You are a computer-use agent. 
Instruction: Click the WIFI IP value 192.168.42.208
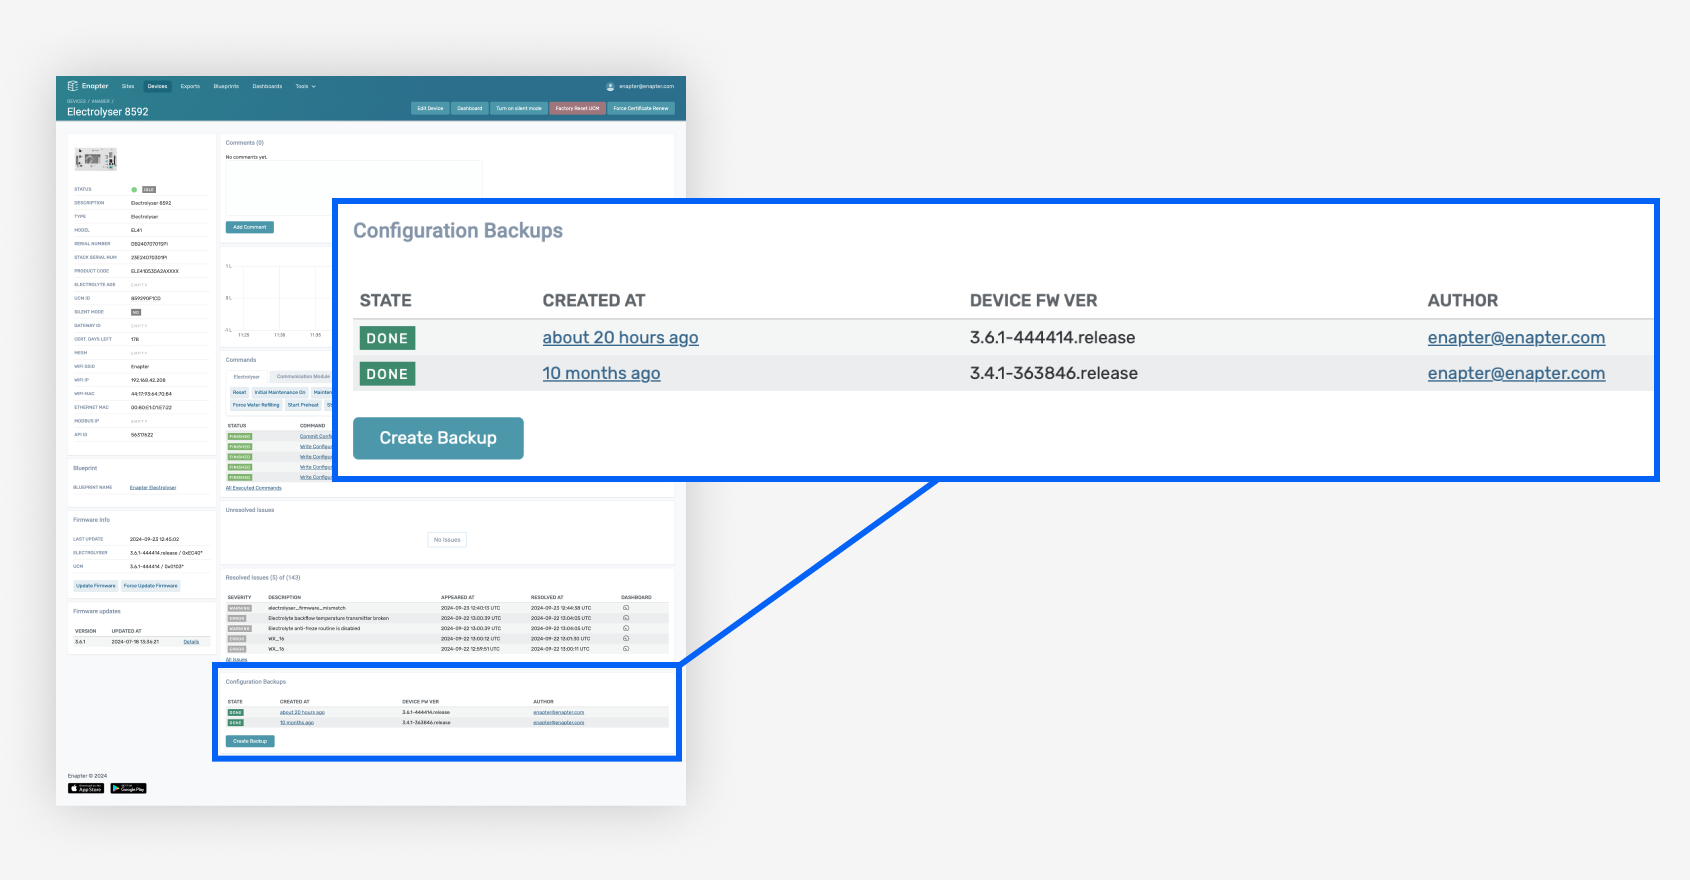coord(148,380)
